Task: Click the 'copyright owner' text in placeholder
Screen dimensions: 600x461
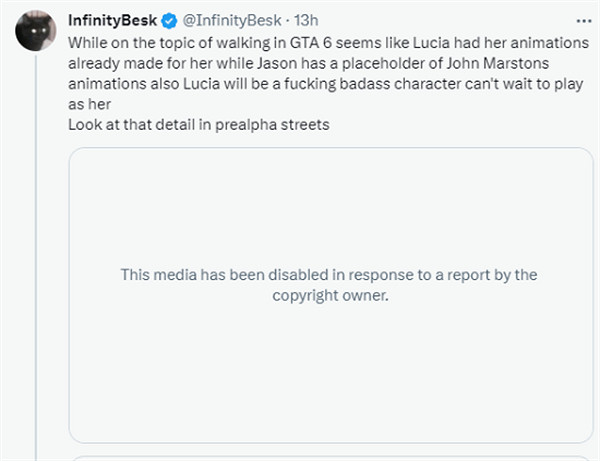Action: pos(329,296)
